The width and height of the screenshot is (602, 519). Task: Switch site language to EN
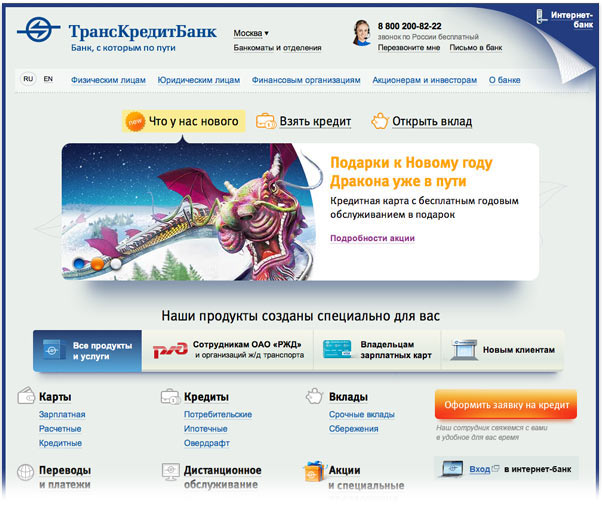pos(48,79)
